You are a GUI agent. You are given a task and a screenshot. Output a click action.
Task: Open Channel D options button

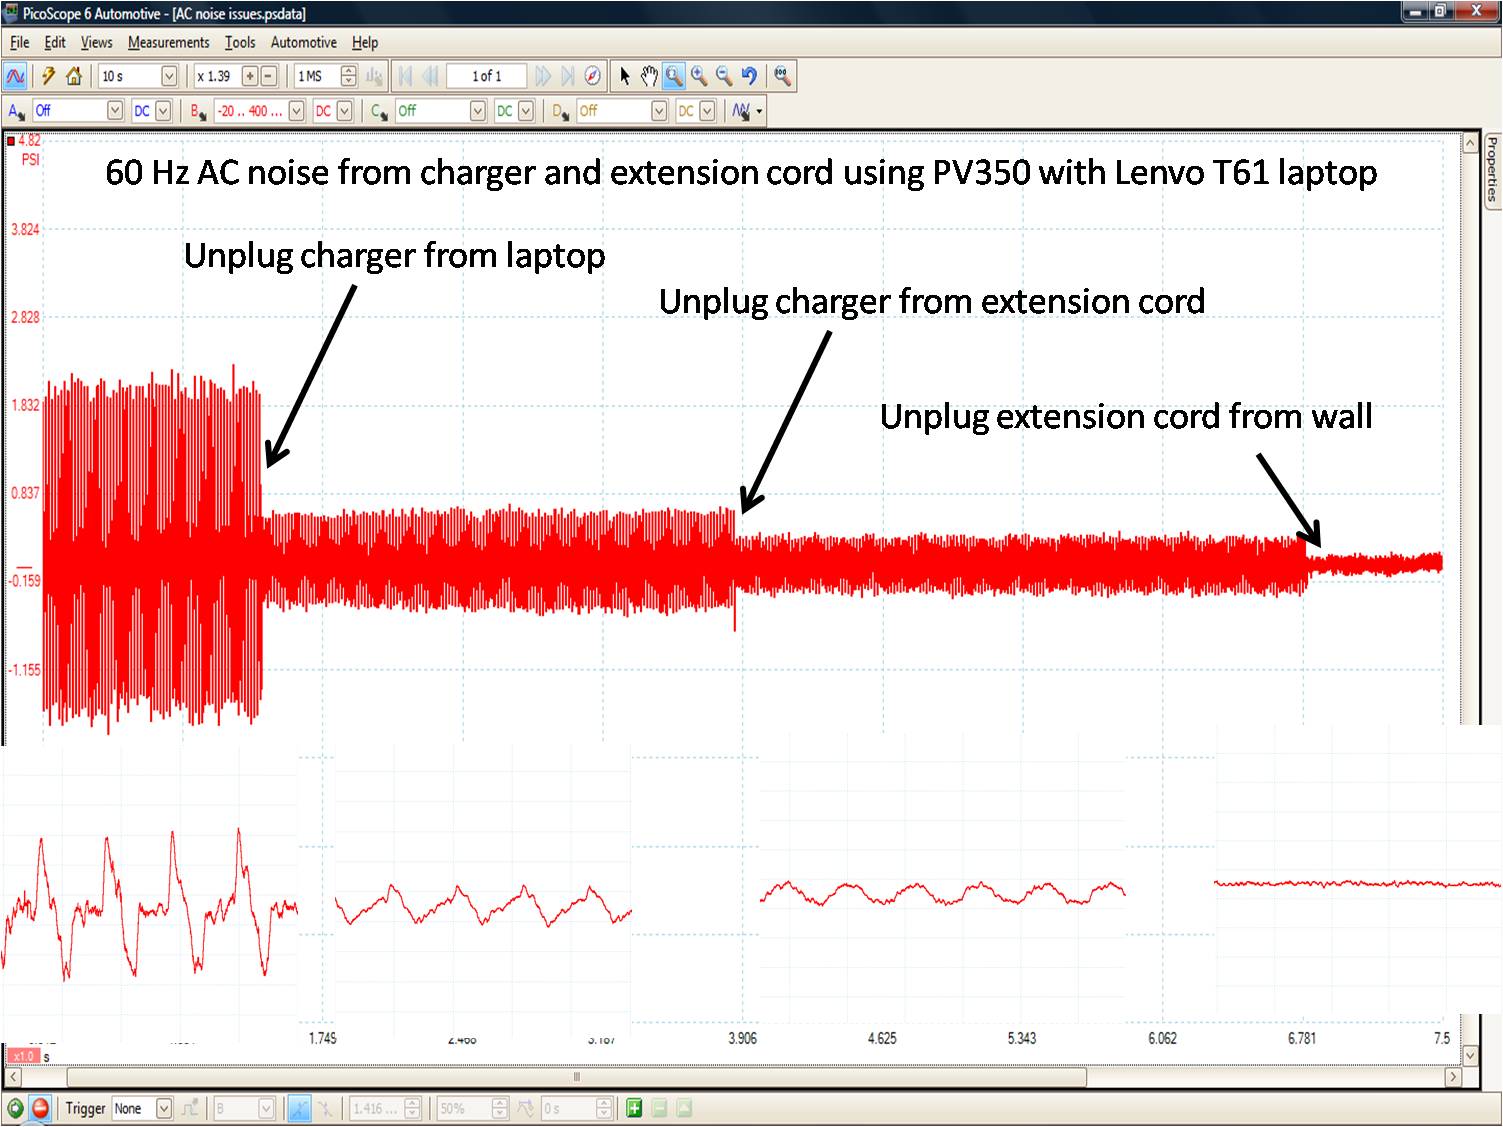click(561, 111)
